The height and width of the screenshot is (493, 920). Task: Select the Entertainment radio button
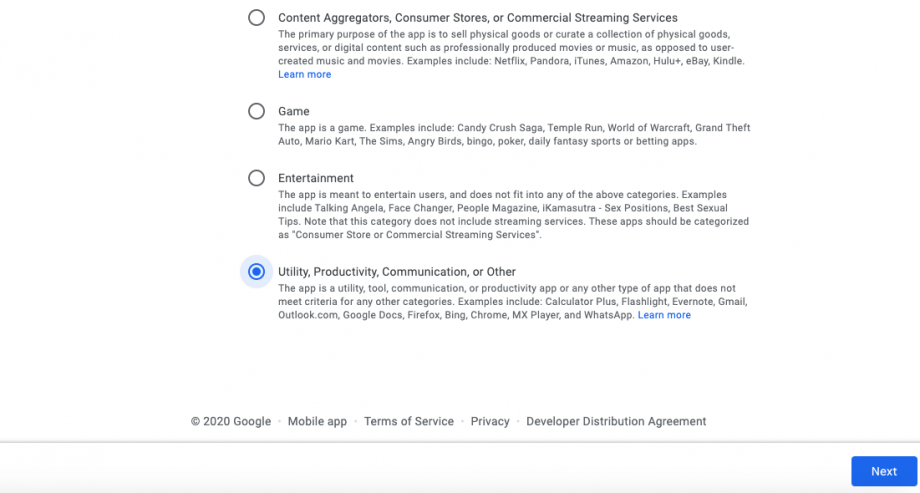click(257, 178)
